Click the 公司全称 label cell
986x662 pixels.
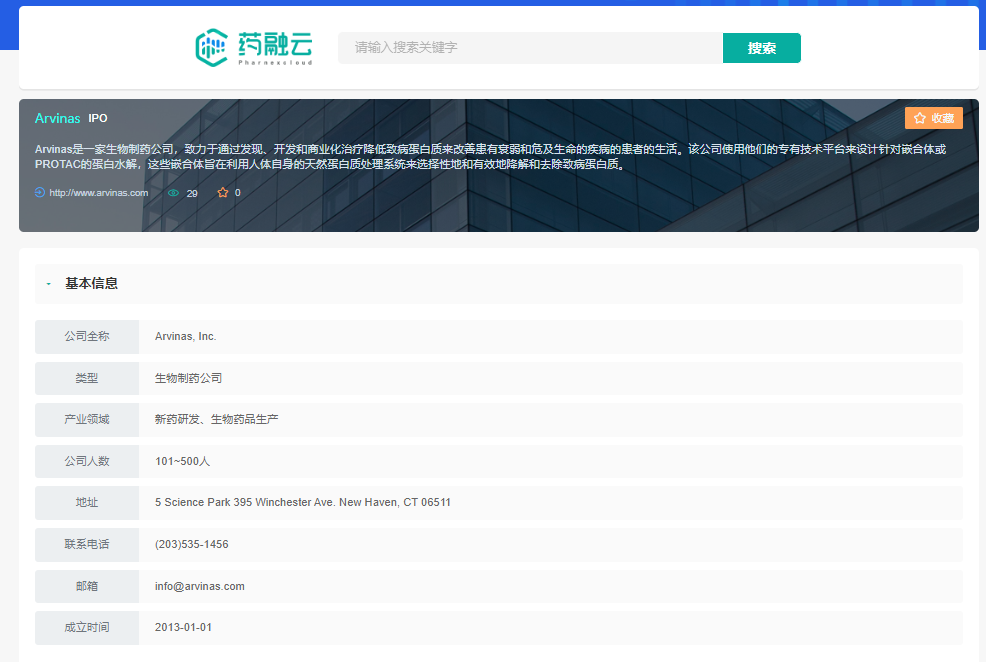coord(87,336)
